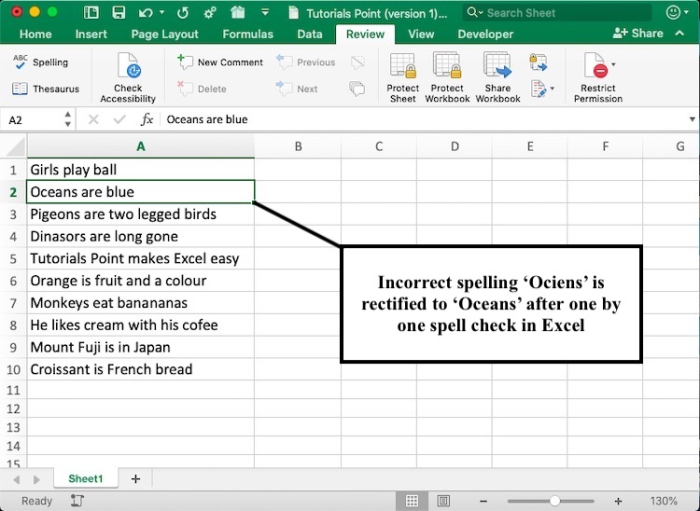Click Protect Workbook

tap(447, 78)
